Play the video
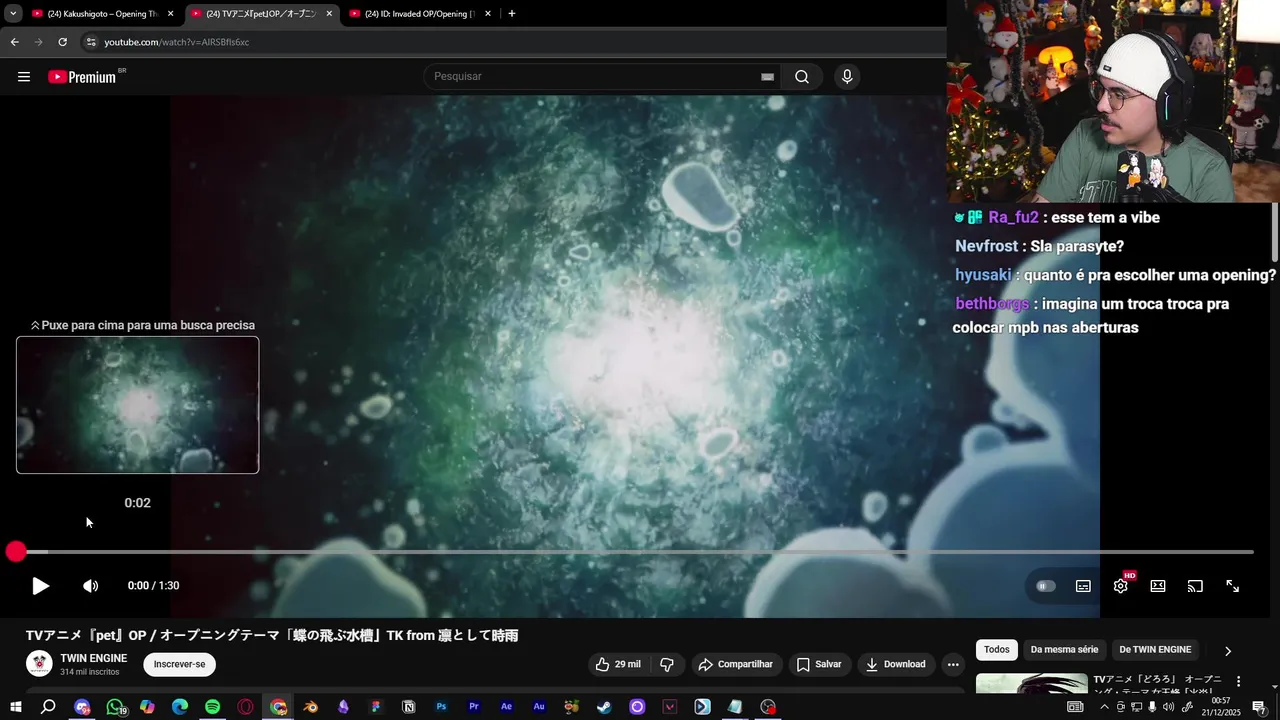This screenshot has width=1280, height=720. pyautogui.click(x=40, y=586)
